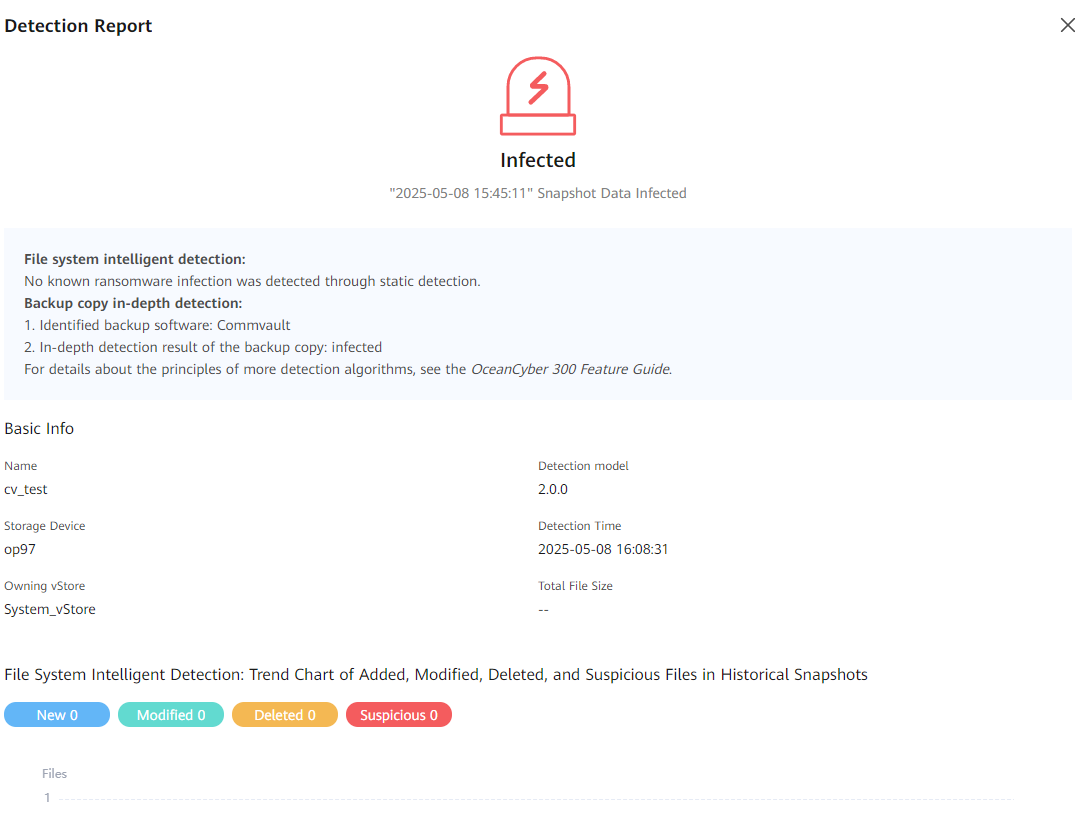This screenshot has width=1081, height=817.
Task: Toggle the New 0 legend pill
Action: tap(57, 715)
